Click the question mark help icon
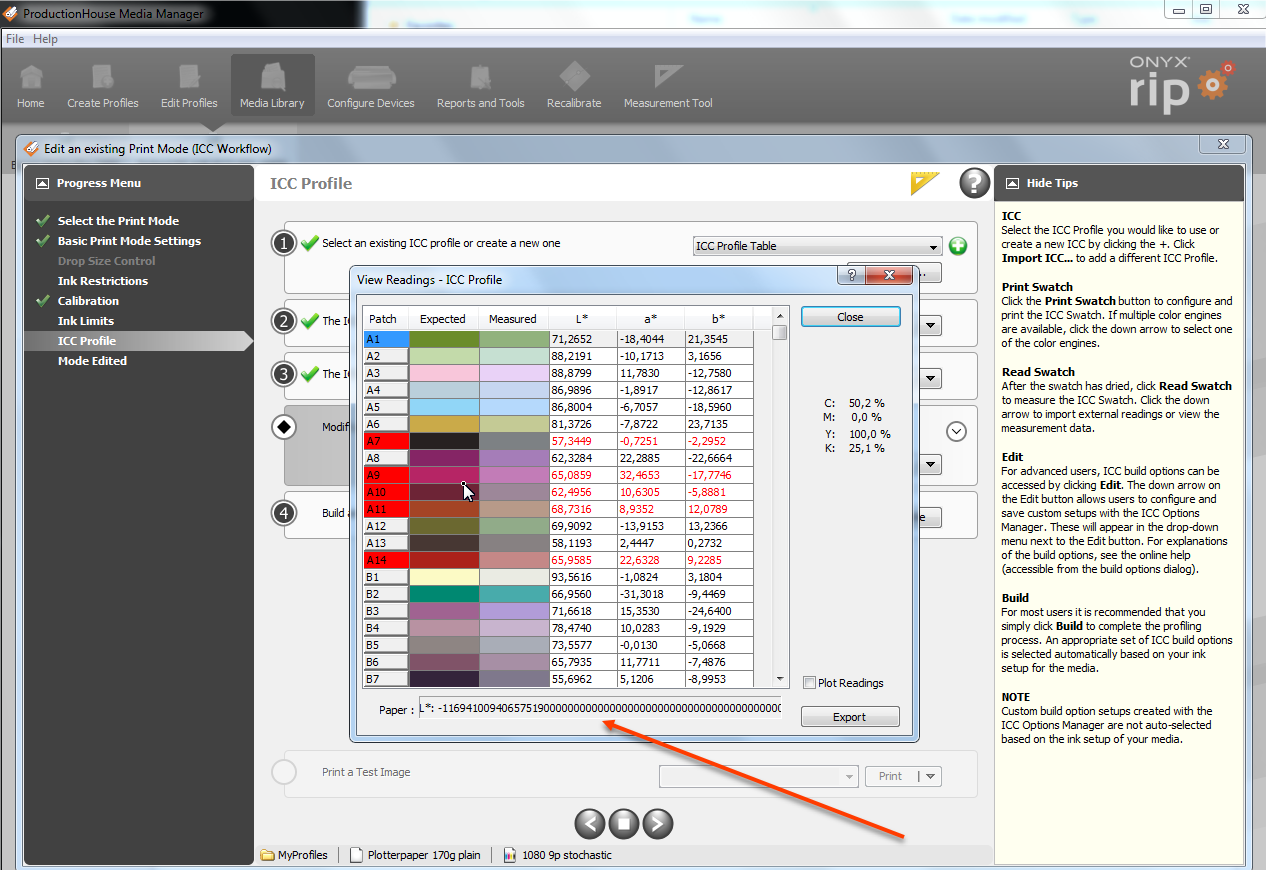The width and height of the screenshot is (1266, 870). pos(974,183)
